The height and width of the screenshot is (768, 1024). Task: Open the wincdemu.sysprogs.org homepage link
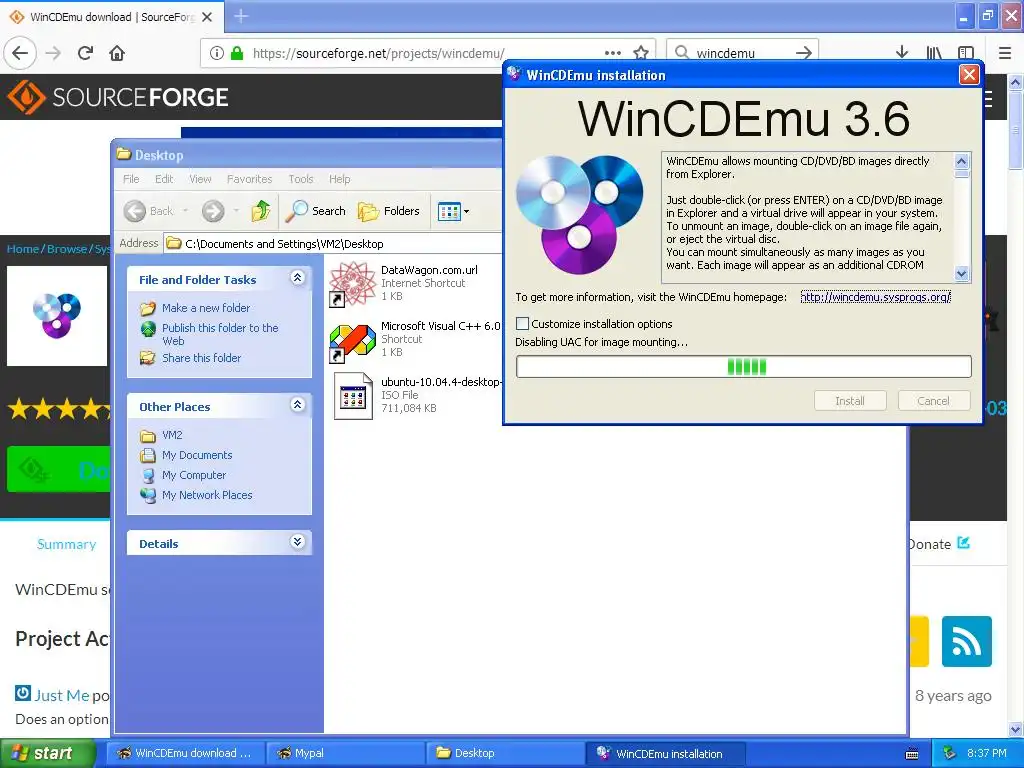tap(876, 297)
